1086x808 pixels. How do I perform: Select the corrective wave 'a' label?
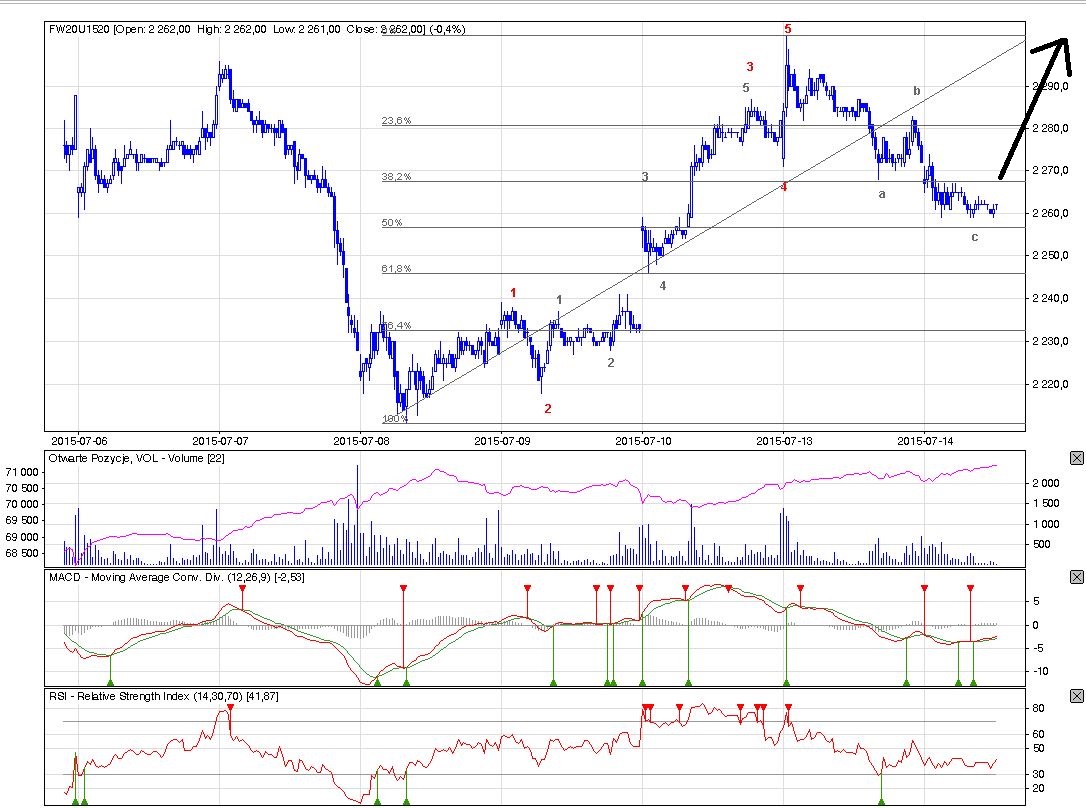coord(882,195)
